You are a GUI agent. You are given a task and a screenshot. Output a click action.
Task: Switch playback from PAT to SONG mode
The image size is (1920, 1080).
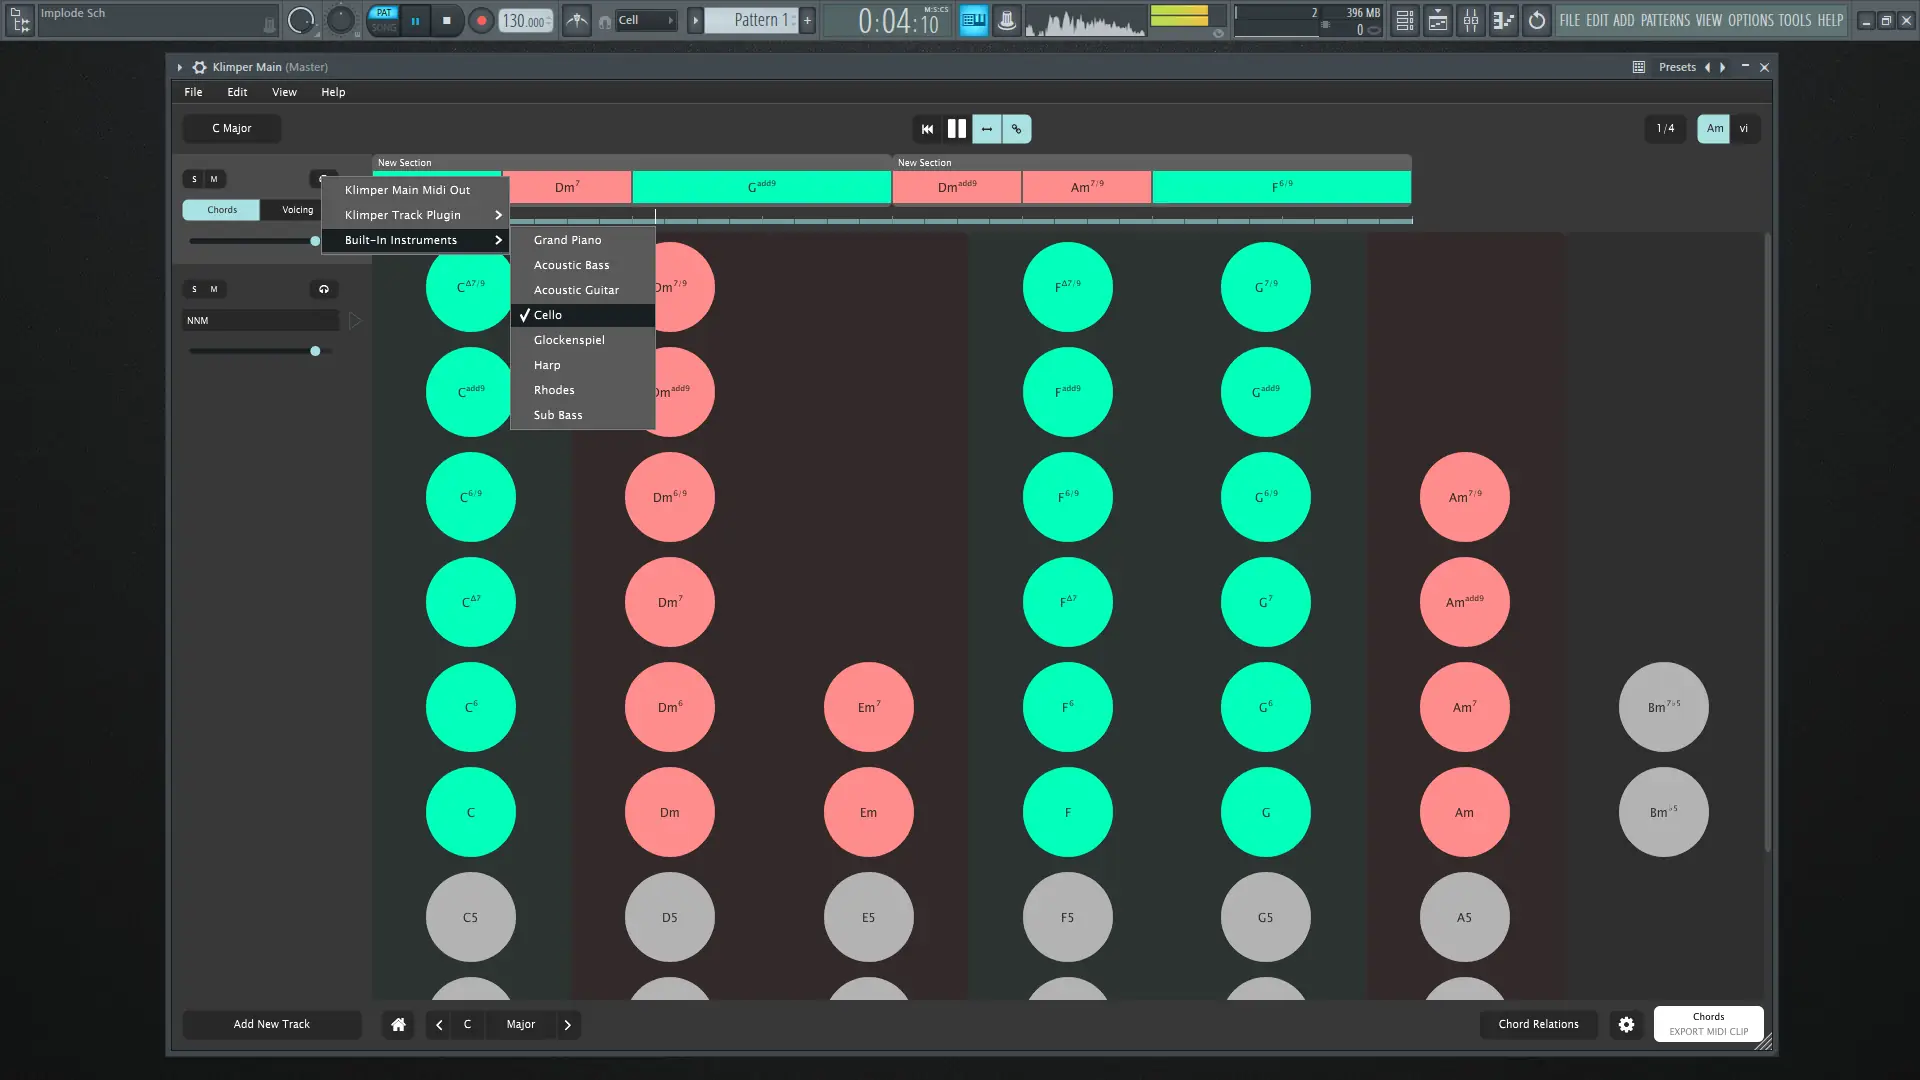point(383,26)
